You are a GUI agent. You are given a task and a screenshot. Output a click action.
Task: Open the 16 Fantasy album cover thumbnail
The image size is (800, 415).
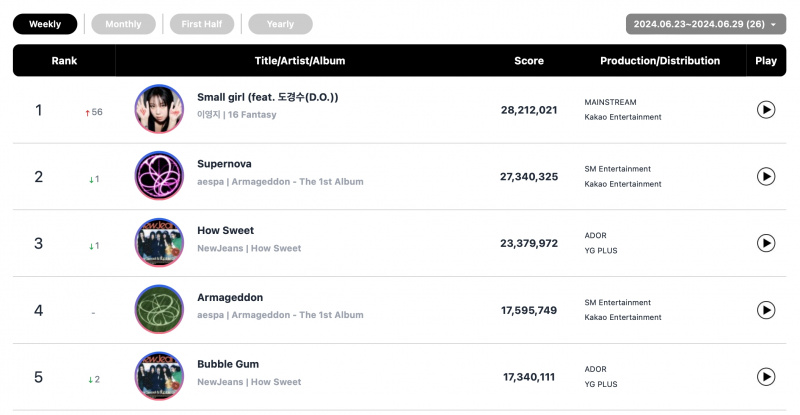pos(159,109)
